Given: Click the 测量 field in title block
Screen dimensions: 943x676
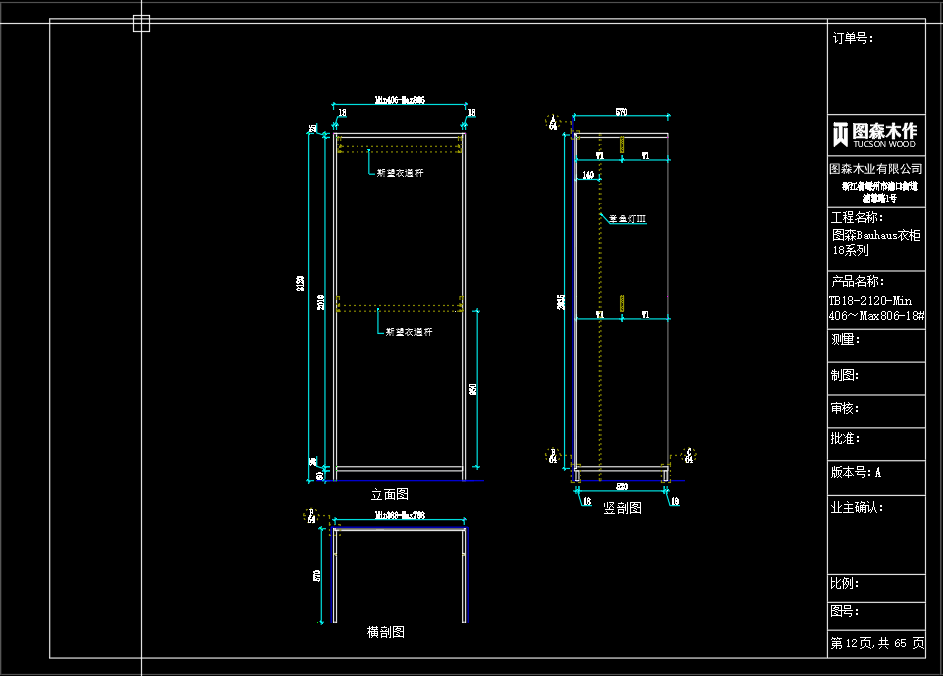Looking at the screenshot, I should click(x=845, y=339).
